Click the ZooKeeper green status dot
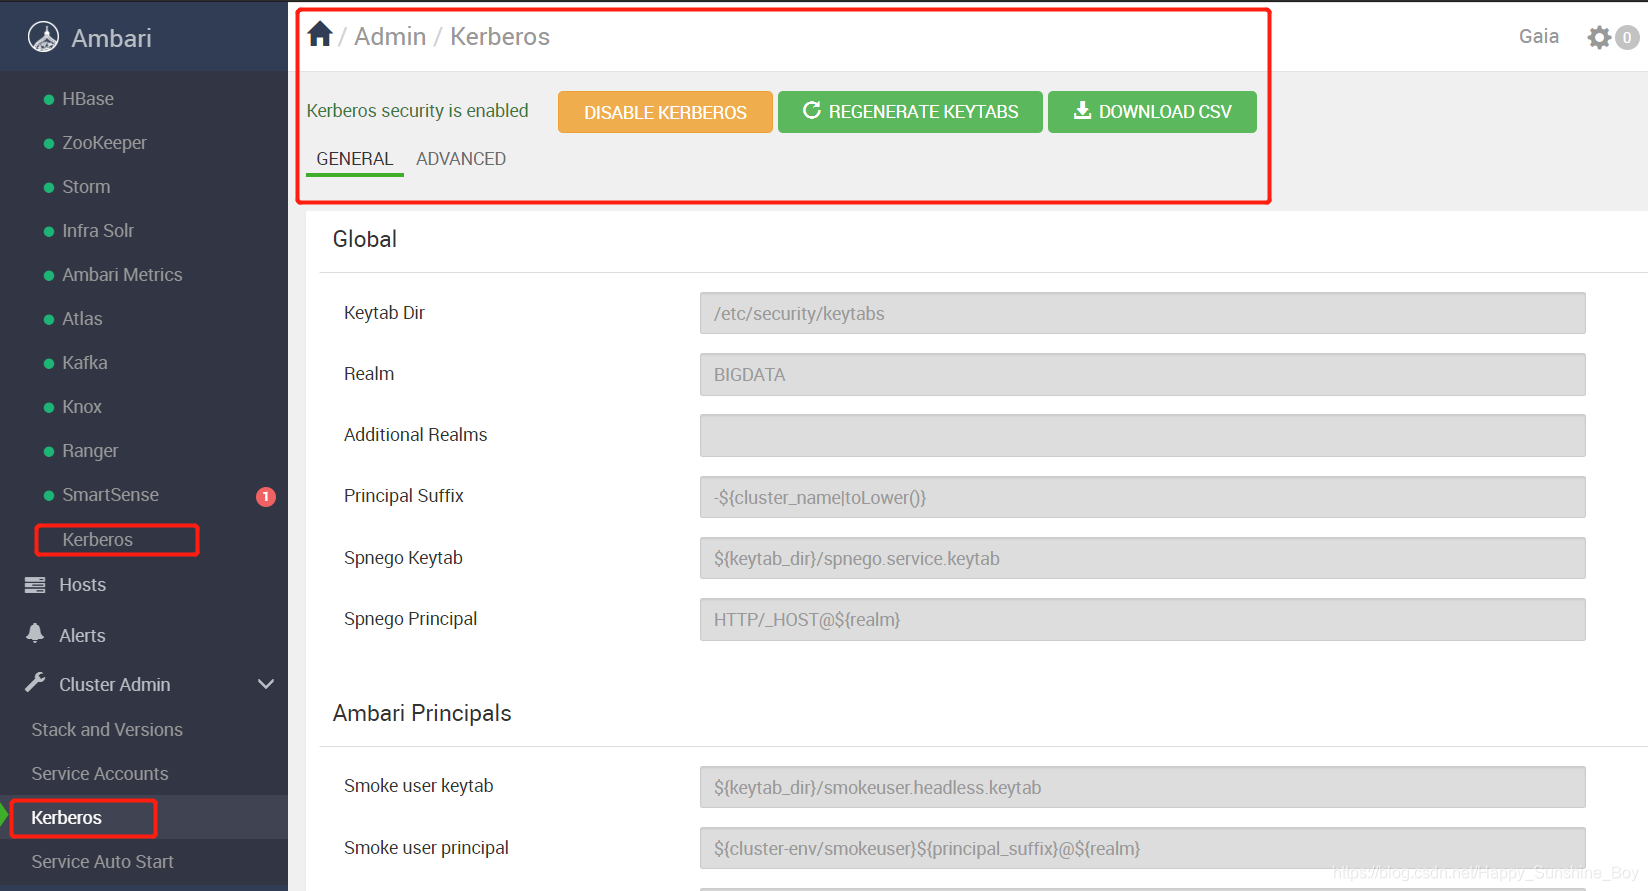Viewport: 1648px width, 891px height. 49,144
